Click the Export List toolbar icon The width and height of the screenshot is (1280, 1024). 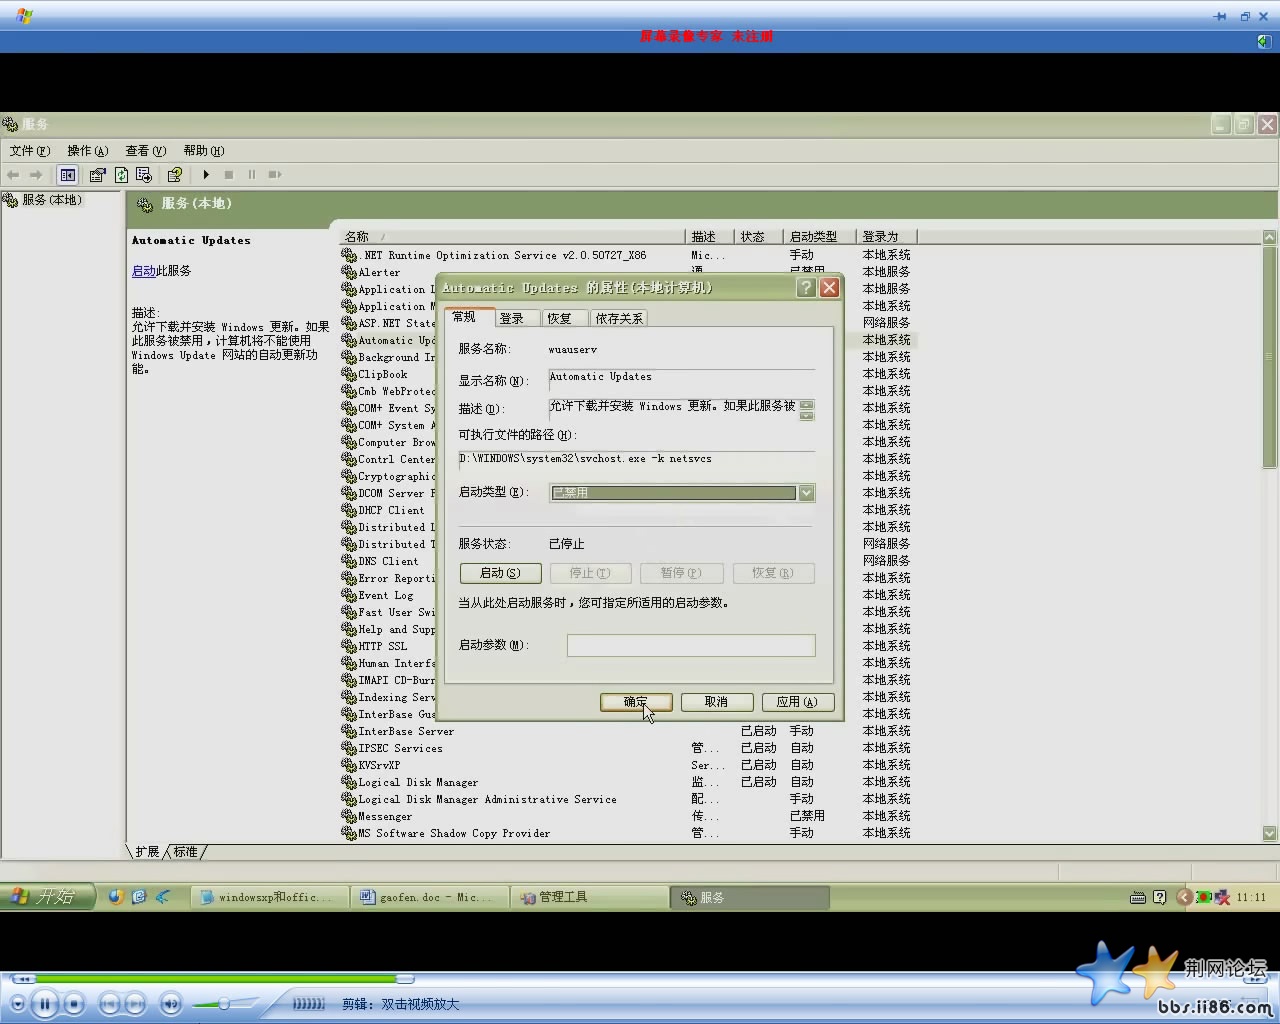[144, 174]
